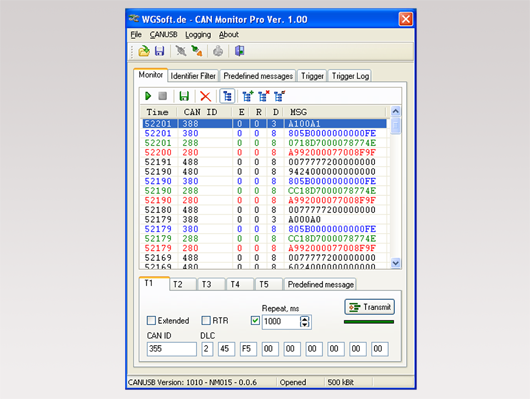530x399 pixels.
Task: Start monitoring with green play button
Action: click(x=148, y=96)
